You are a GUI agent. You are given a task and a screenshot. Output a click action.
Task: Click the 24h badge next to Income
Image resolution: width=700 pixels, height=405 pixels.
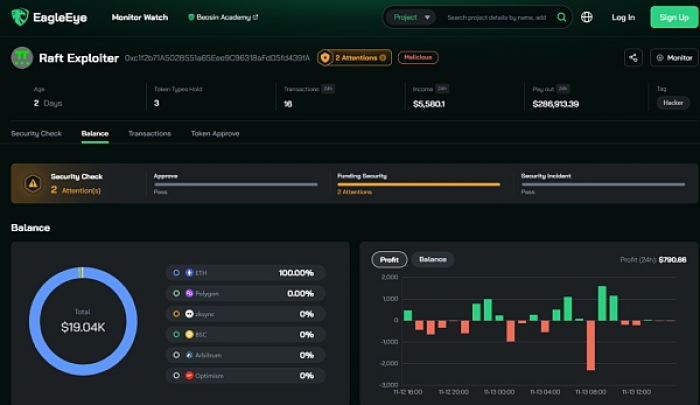pyautogui.click(x=442, y=89)
